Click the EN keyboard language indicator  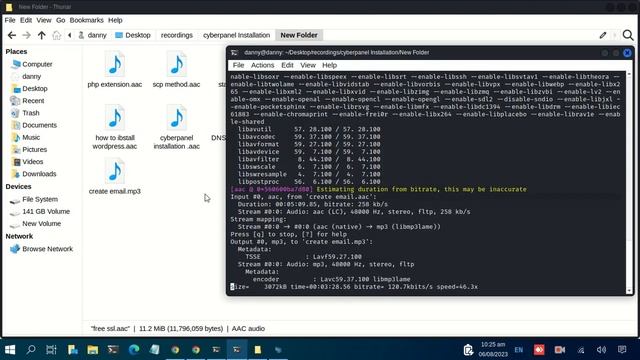(x=519, y=350)
